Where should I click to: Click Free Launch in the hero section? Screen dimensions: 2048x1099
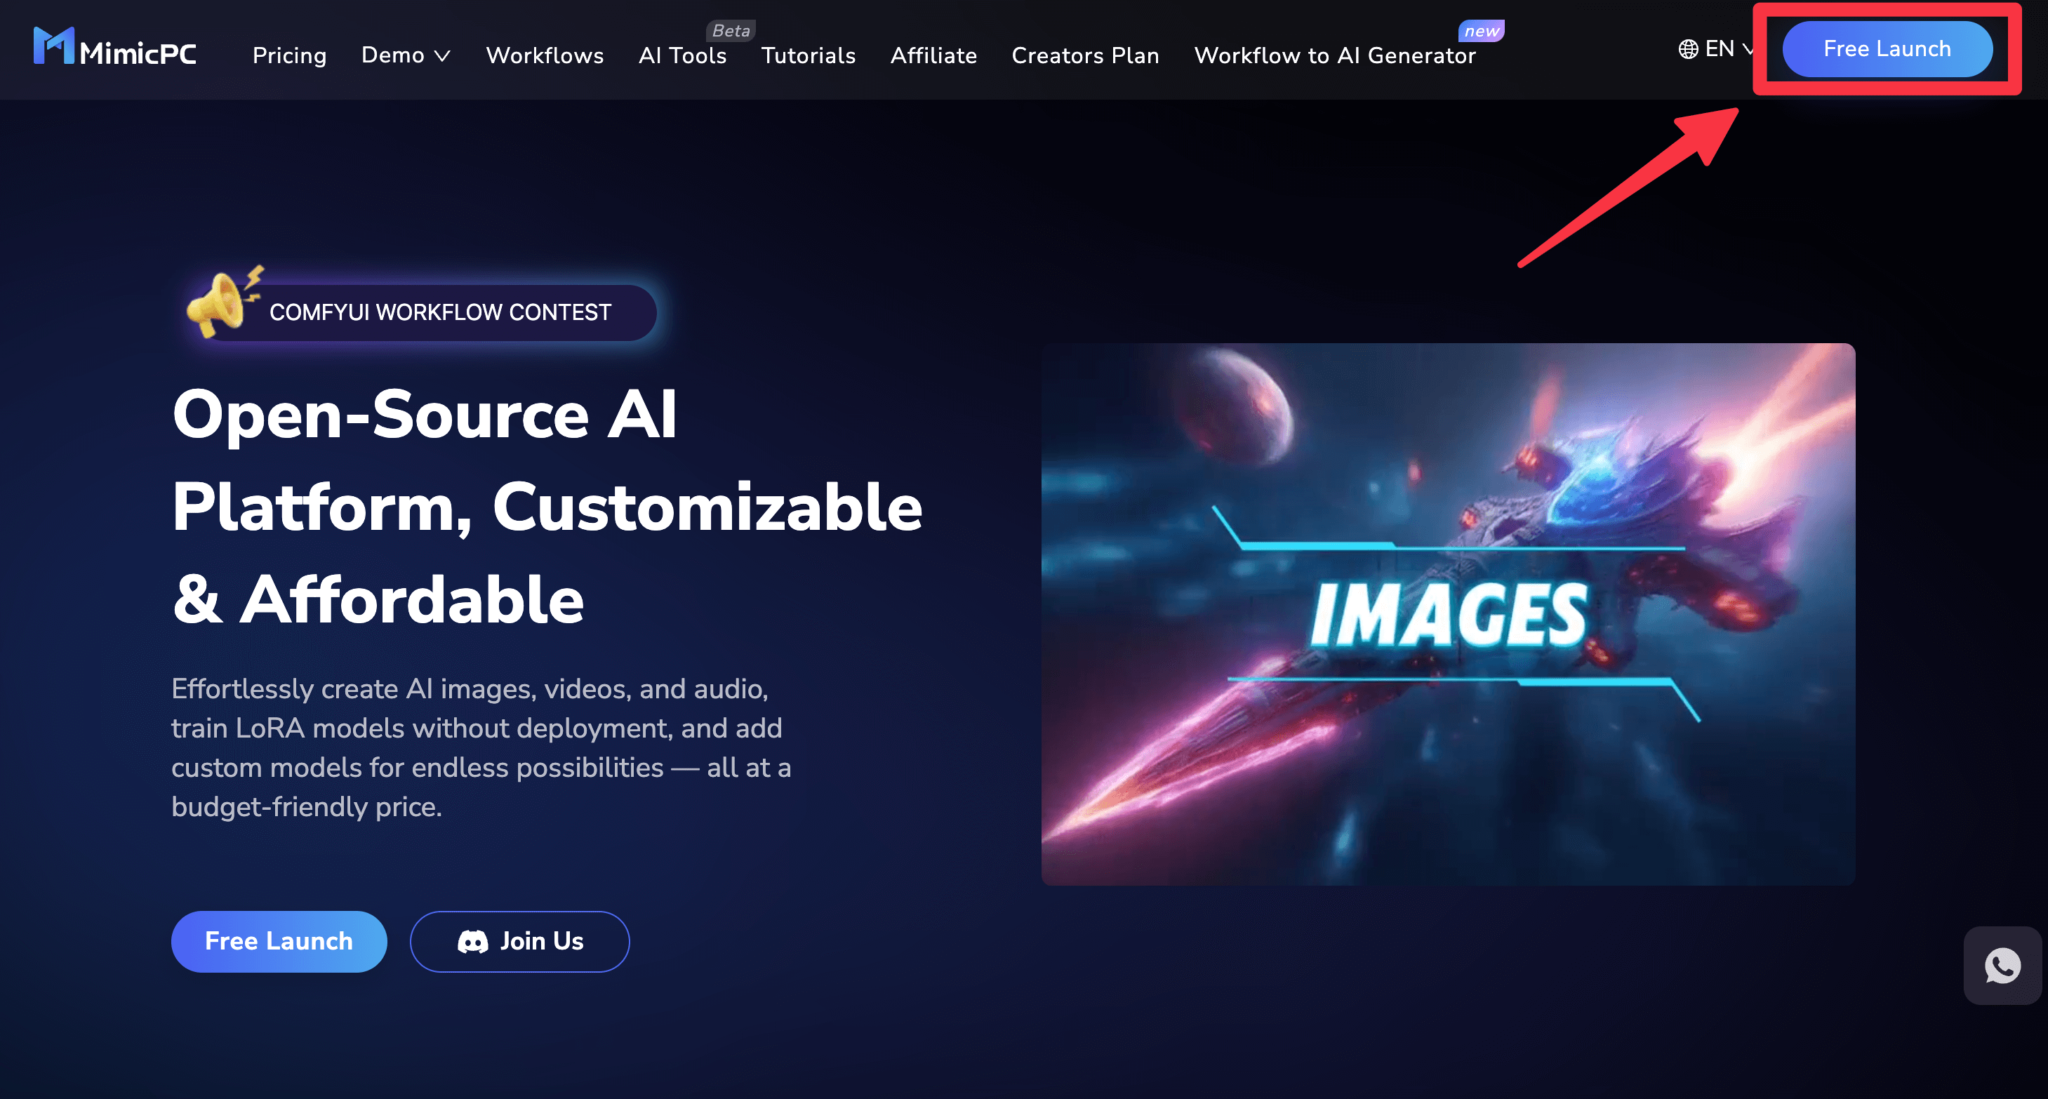tap(278, 941)
